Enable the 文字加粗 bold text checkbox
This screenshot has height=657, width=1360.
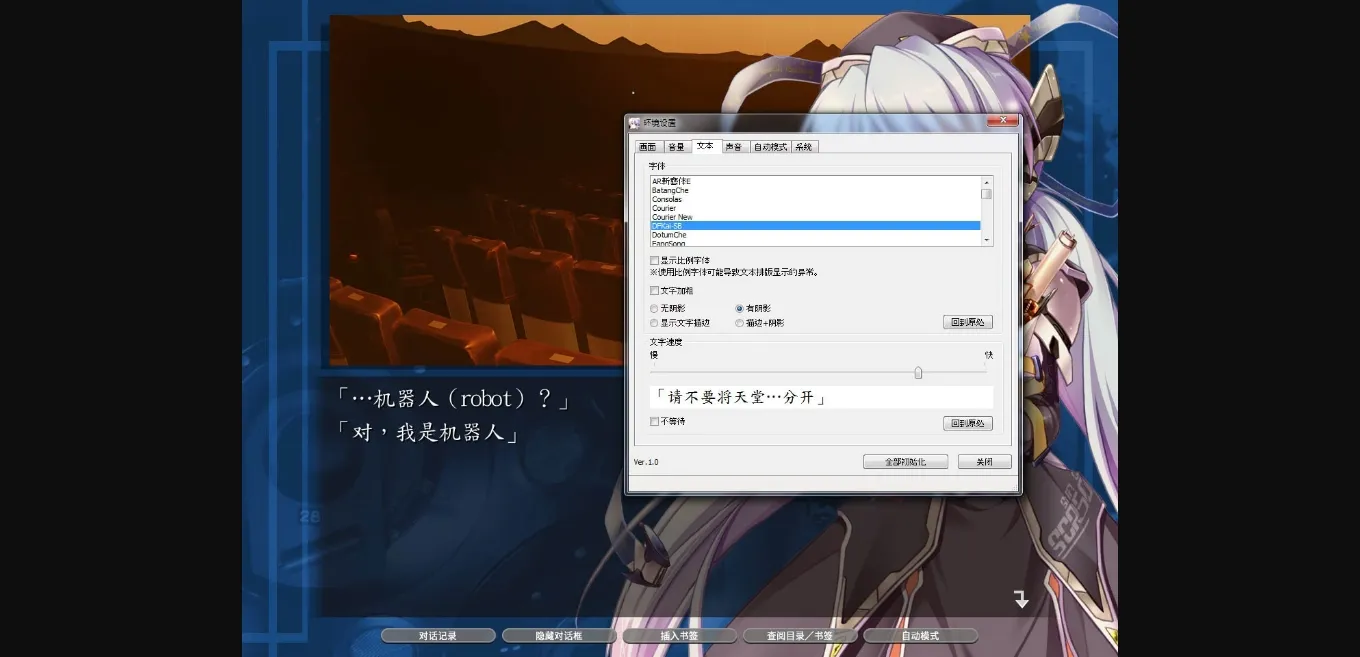tap(655, 290)
